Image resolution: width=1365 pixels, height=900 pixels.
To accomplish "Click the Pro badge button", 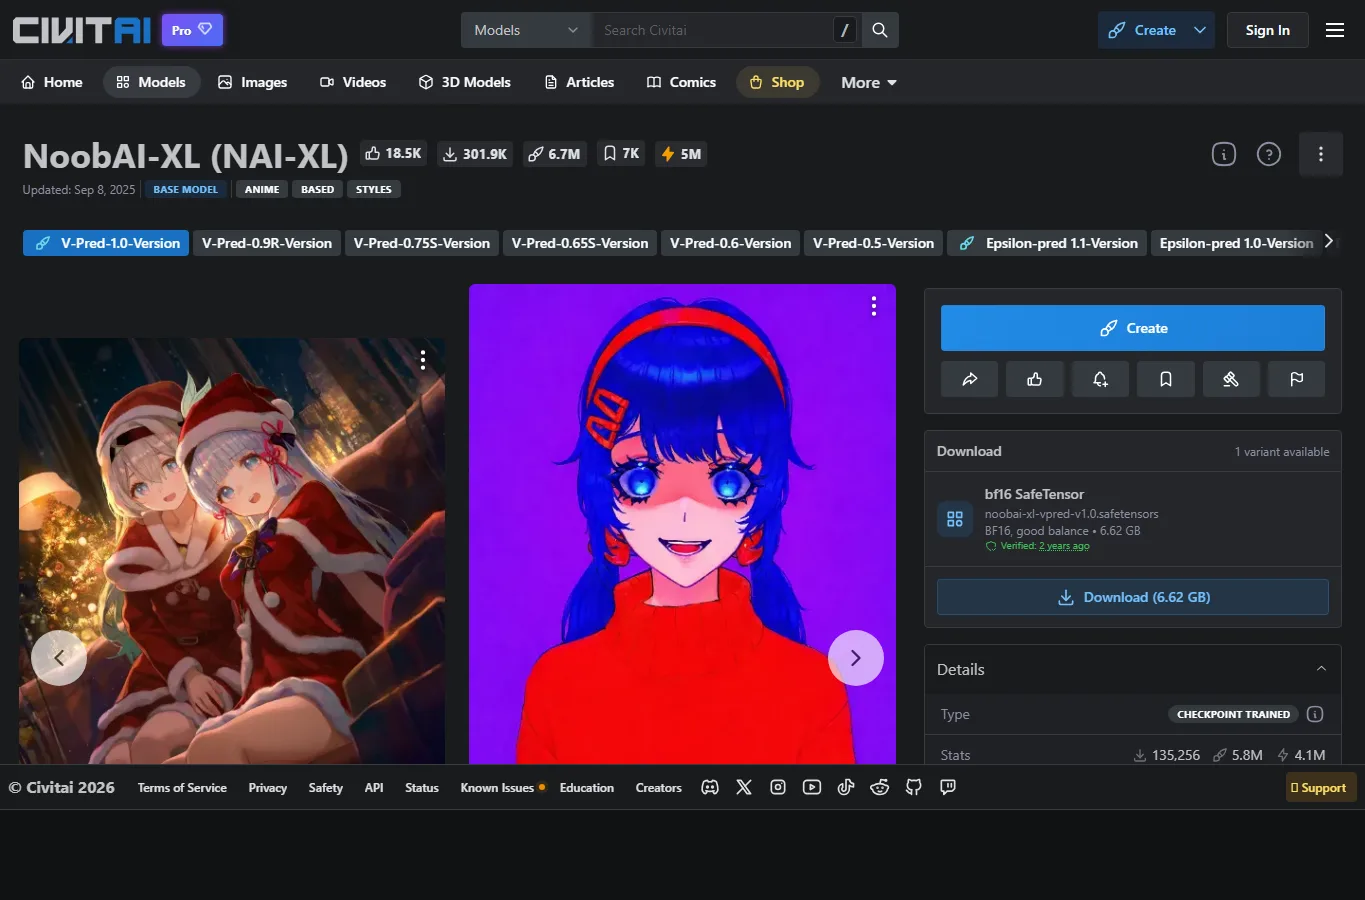I will point(192,30).
